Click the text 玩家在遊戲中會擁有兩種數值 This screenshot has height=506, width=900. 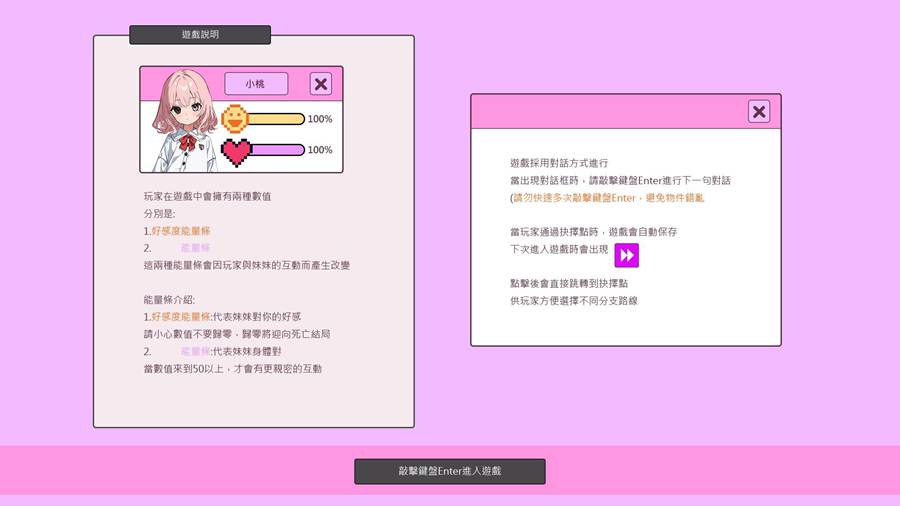(x=207, y=196)
